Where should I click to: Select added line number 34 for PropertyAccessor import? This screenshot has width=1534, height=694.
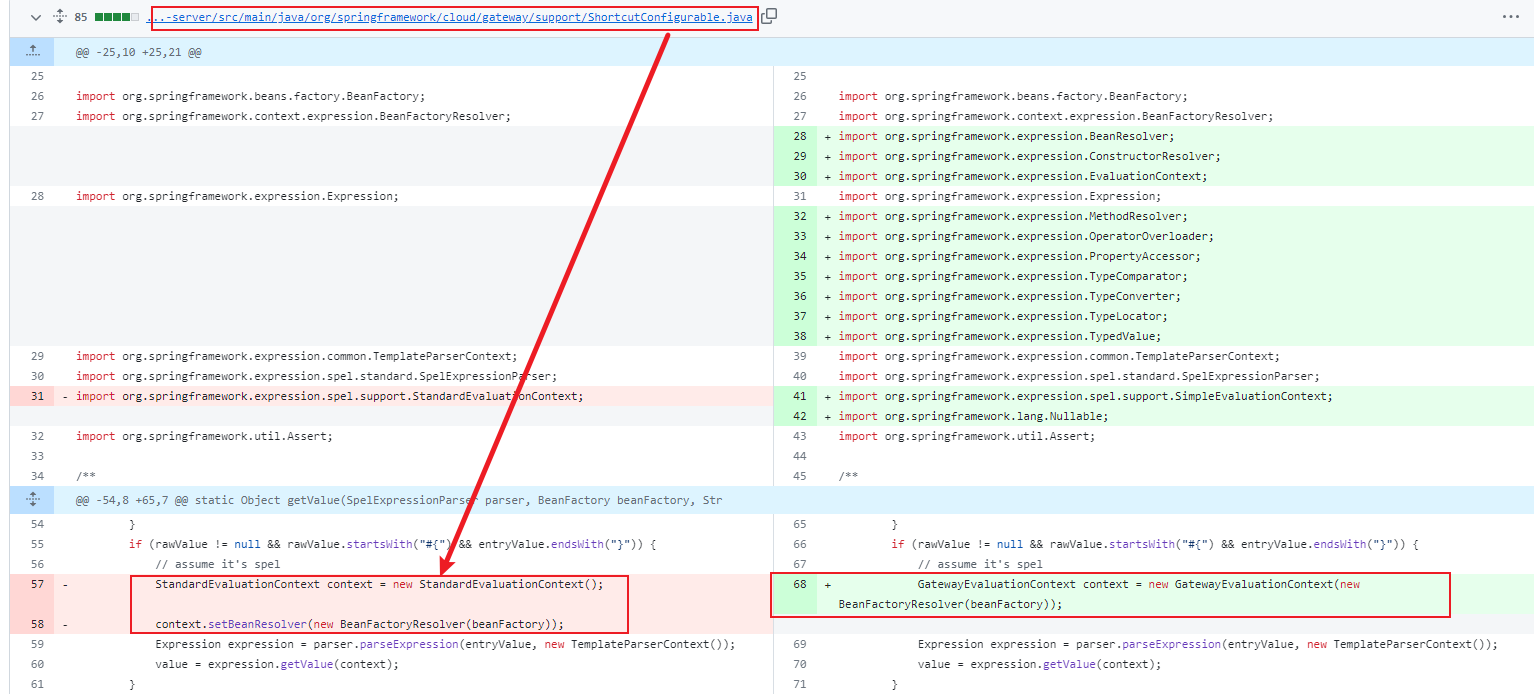click(x=799, y=256)
